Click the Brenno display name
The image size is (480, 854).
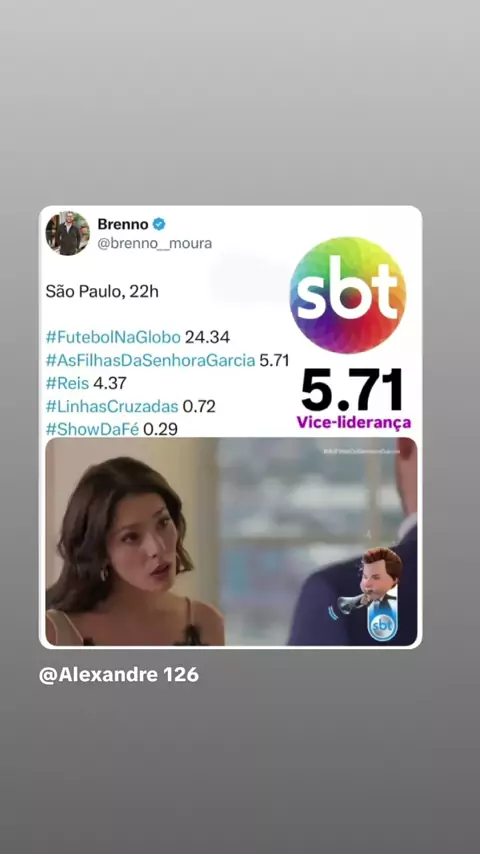pyautogui.click(x=123, y=224)
